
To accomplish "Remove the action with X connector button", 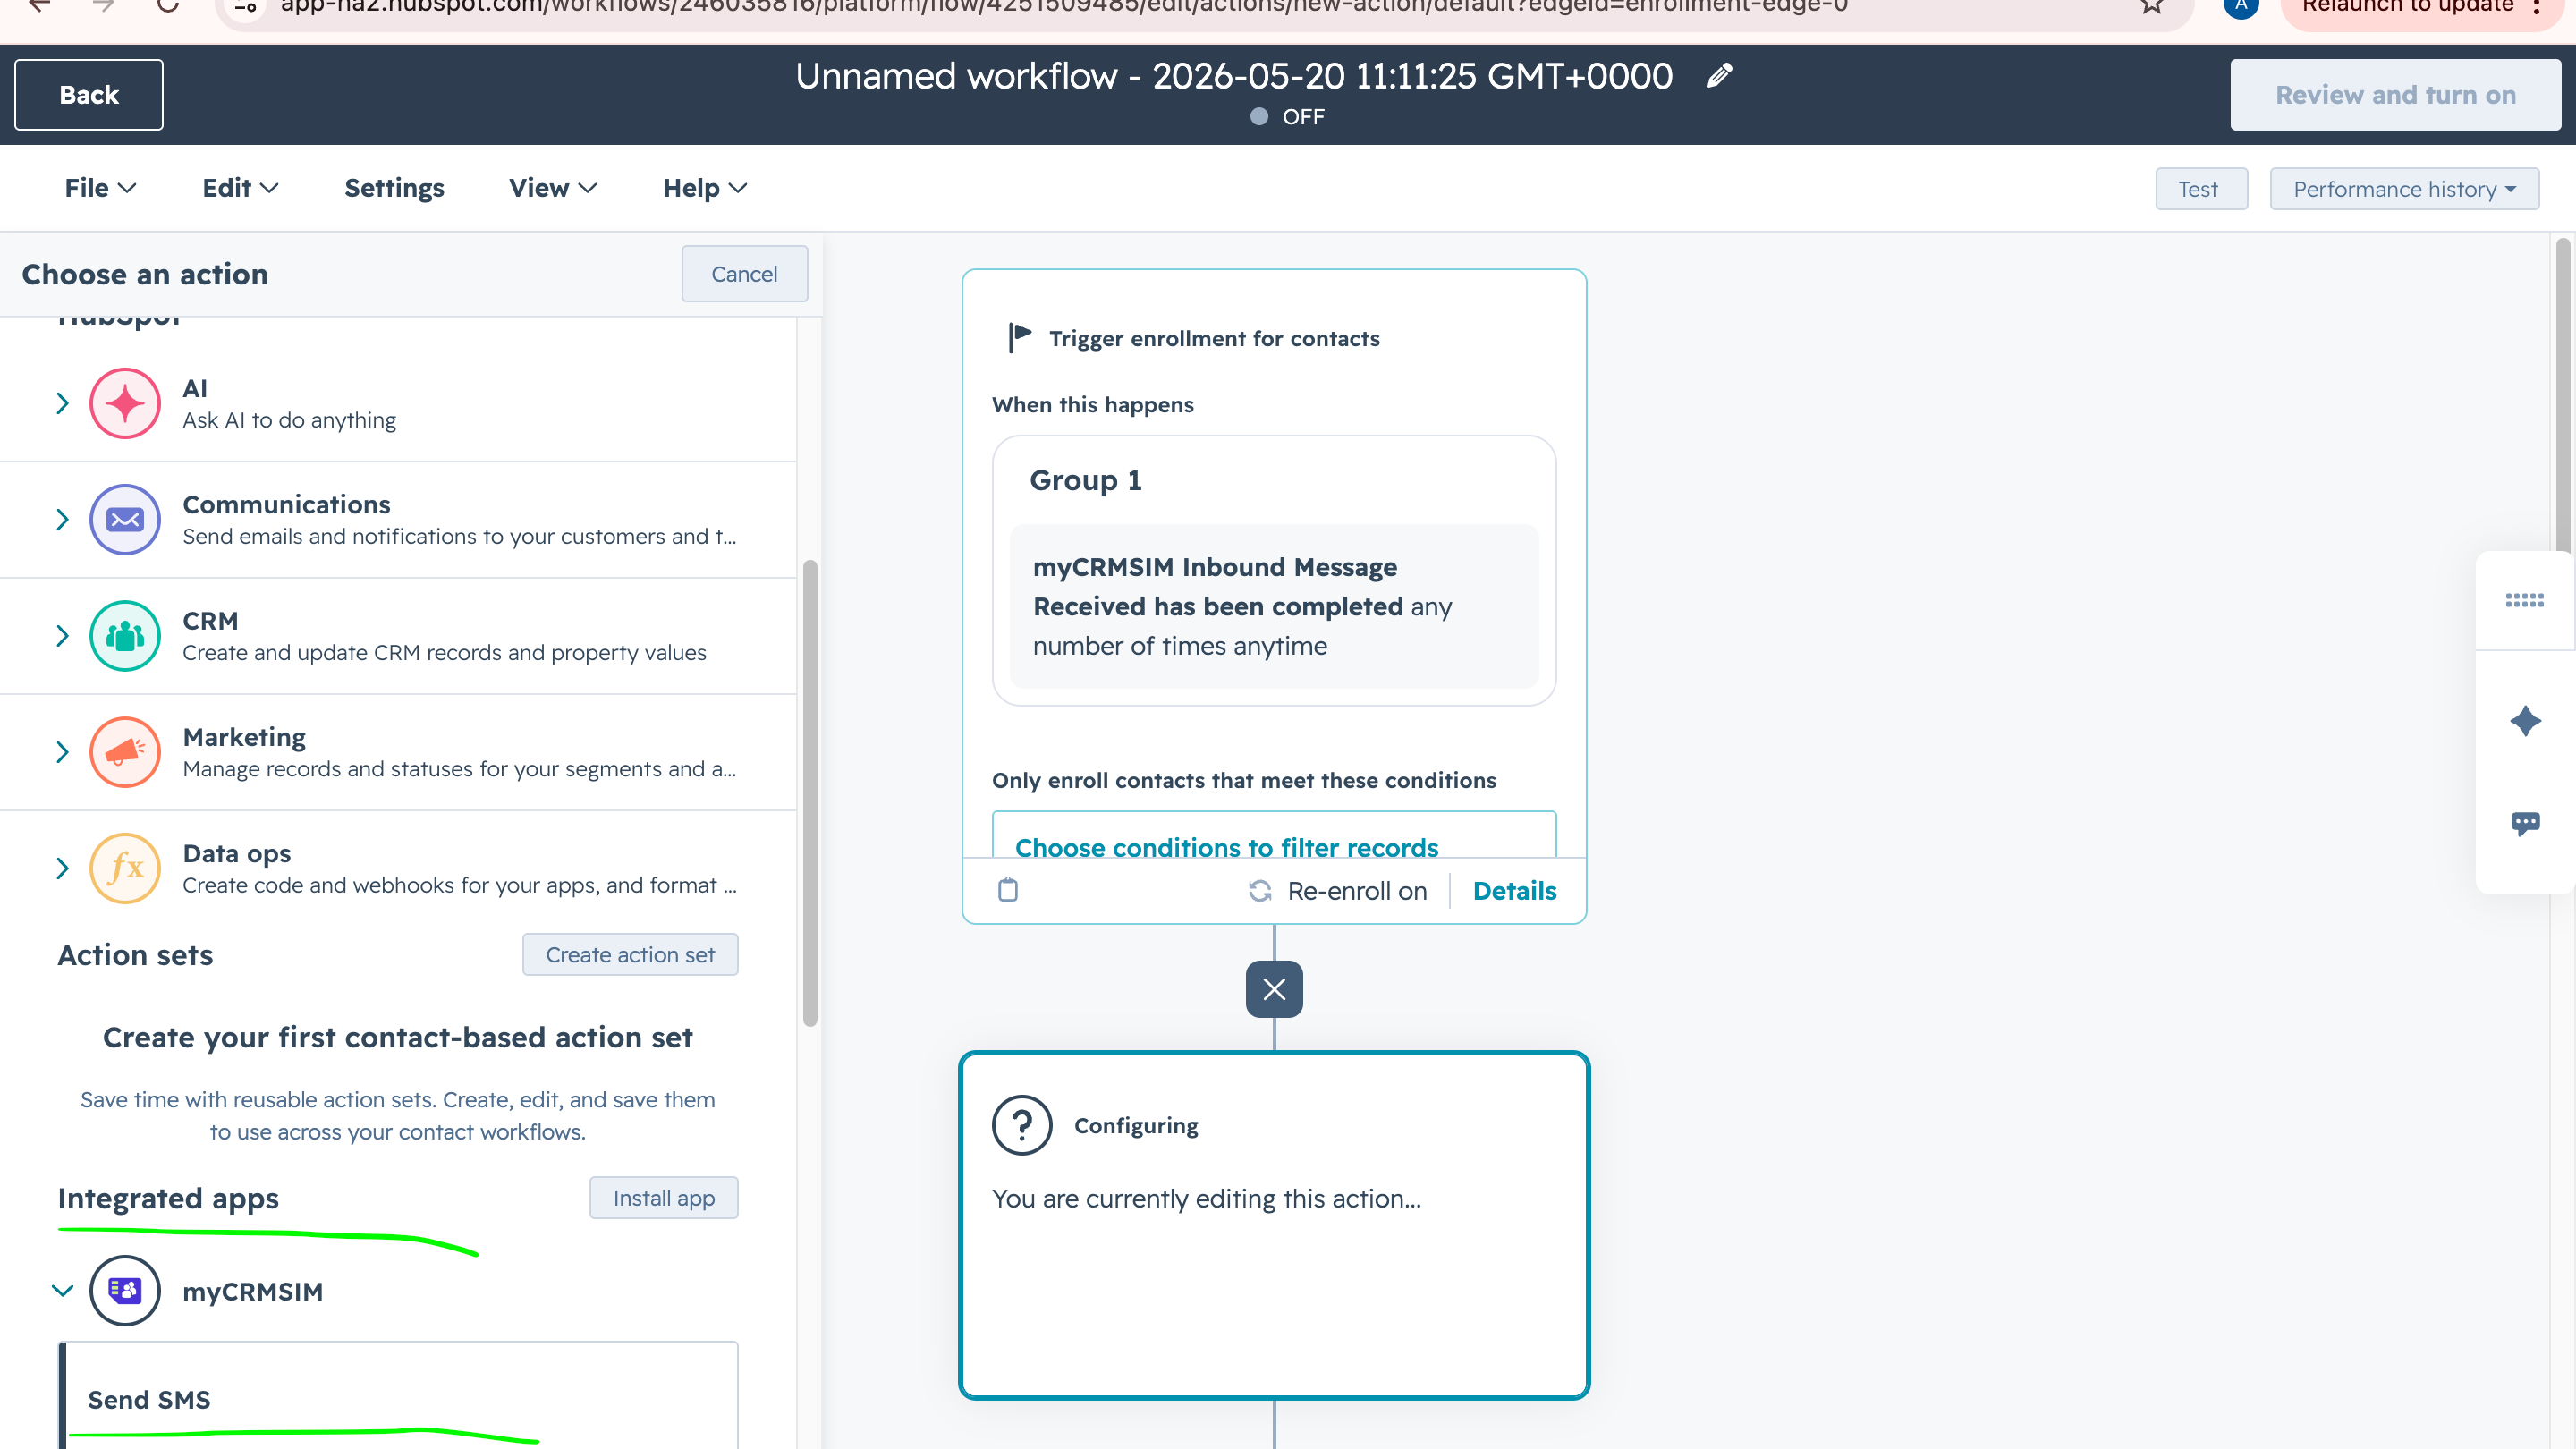I will (x=1274, y=989).
